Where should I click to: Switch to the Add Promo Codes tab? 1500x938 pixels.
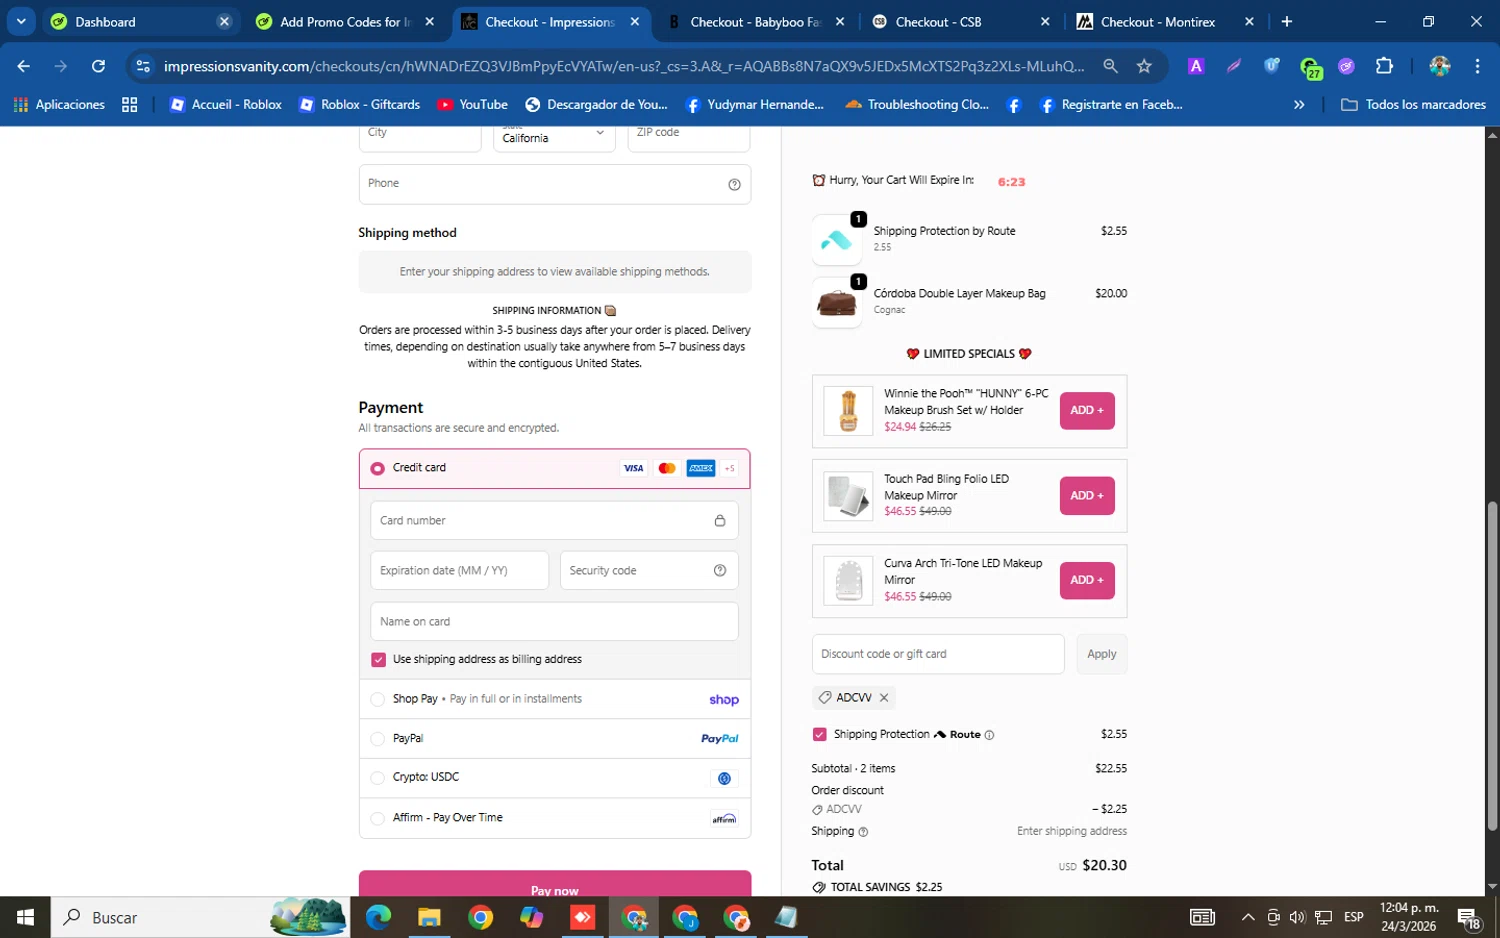pyautogui.click(x=345, y=22)
